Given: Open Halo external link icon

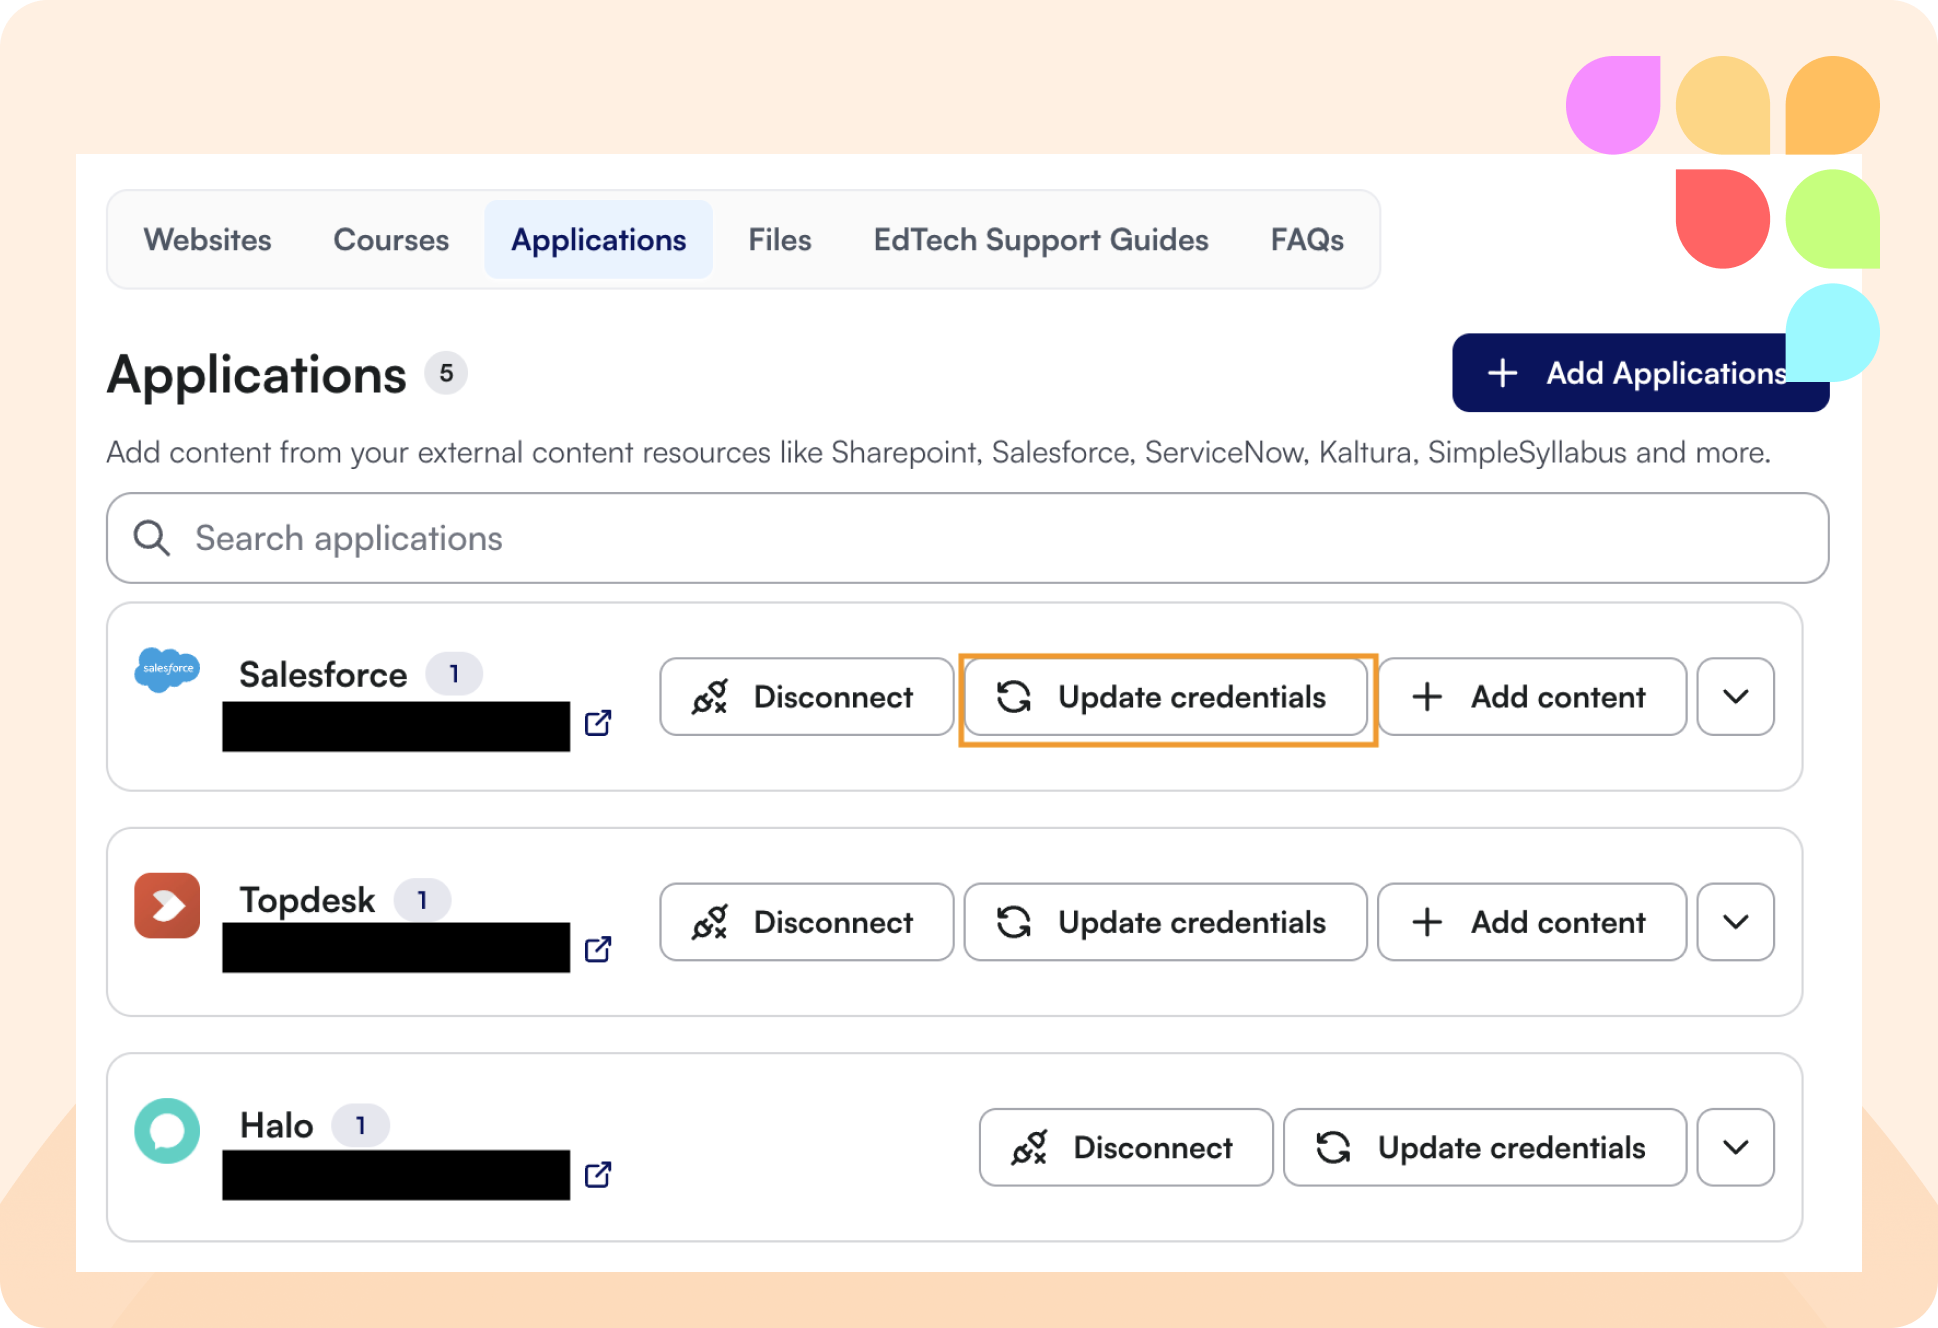Looking at the screenshot, I should pos(598,1174).
